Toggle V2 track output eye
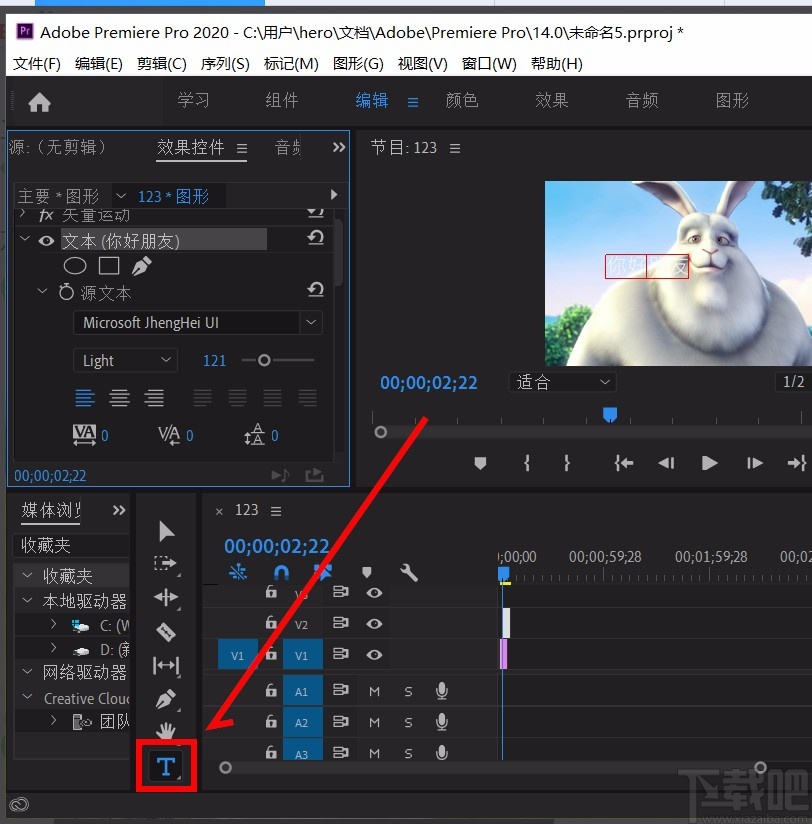 tap(374, 624)
